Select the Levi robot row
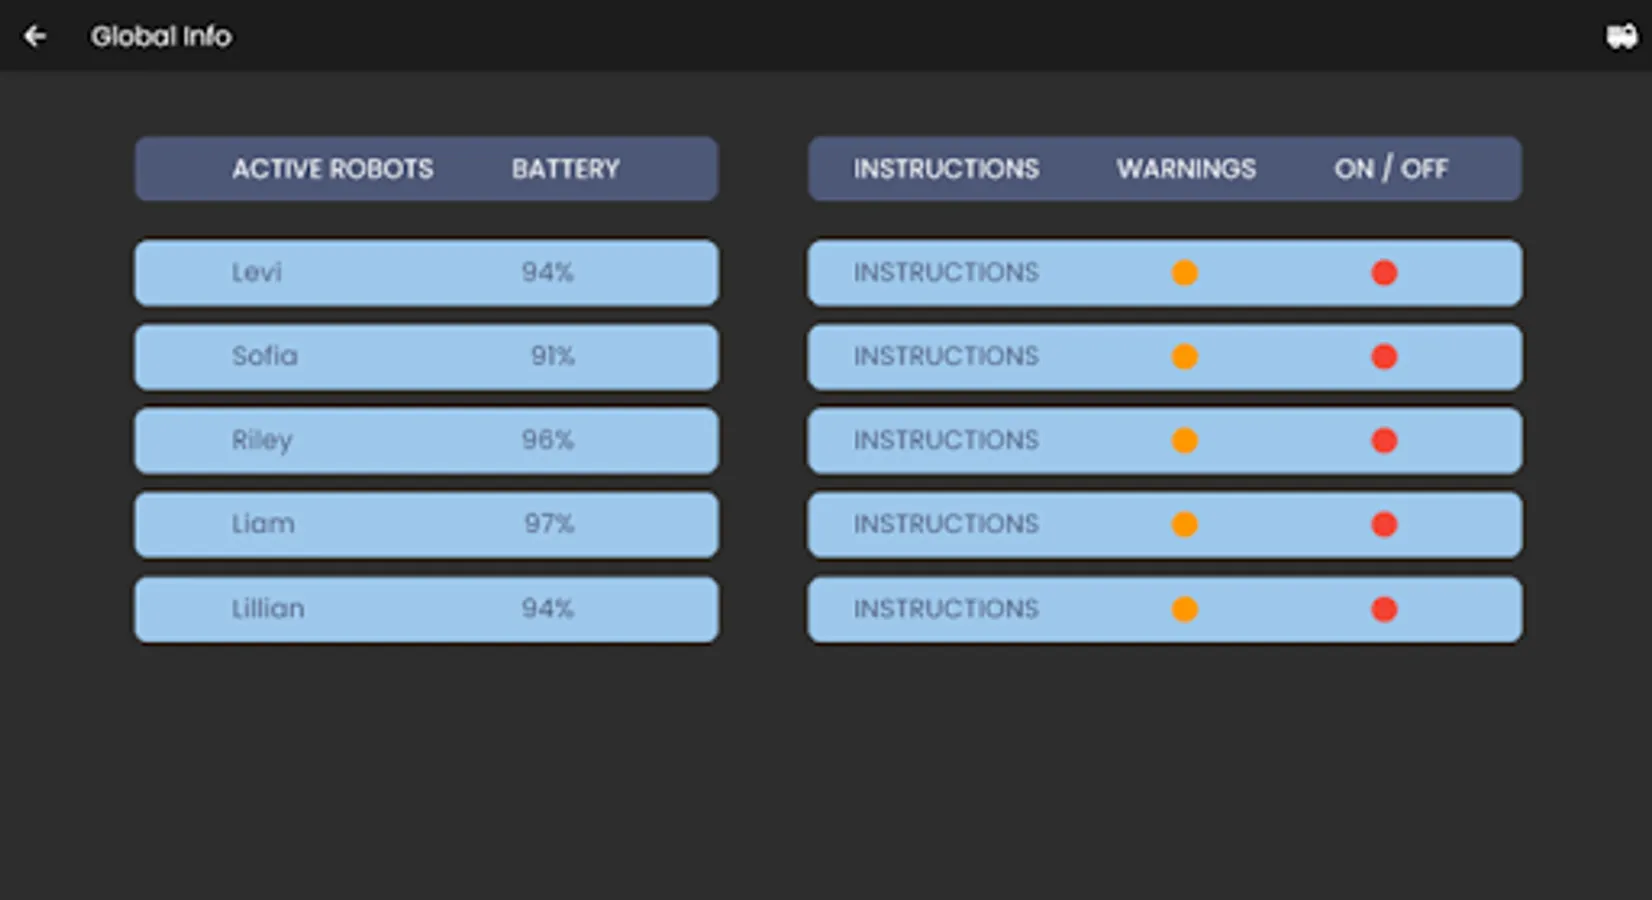1652x900 pixels. pyautogui.click(x=426, y=272)
